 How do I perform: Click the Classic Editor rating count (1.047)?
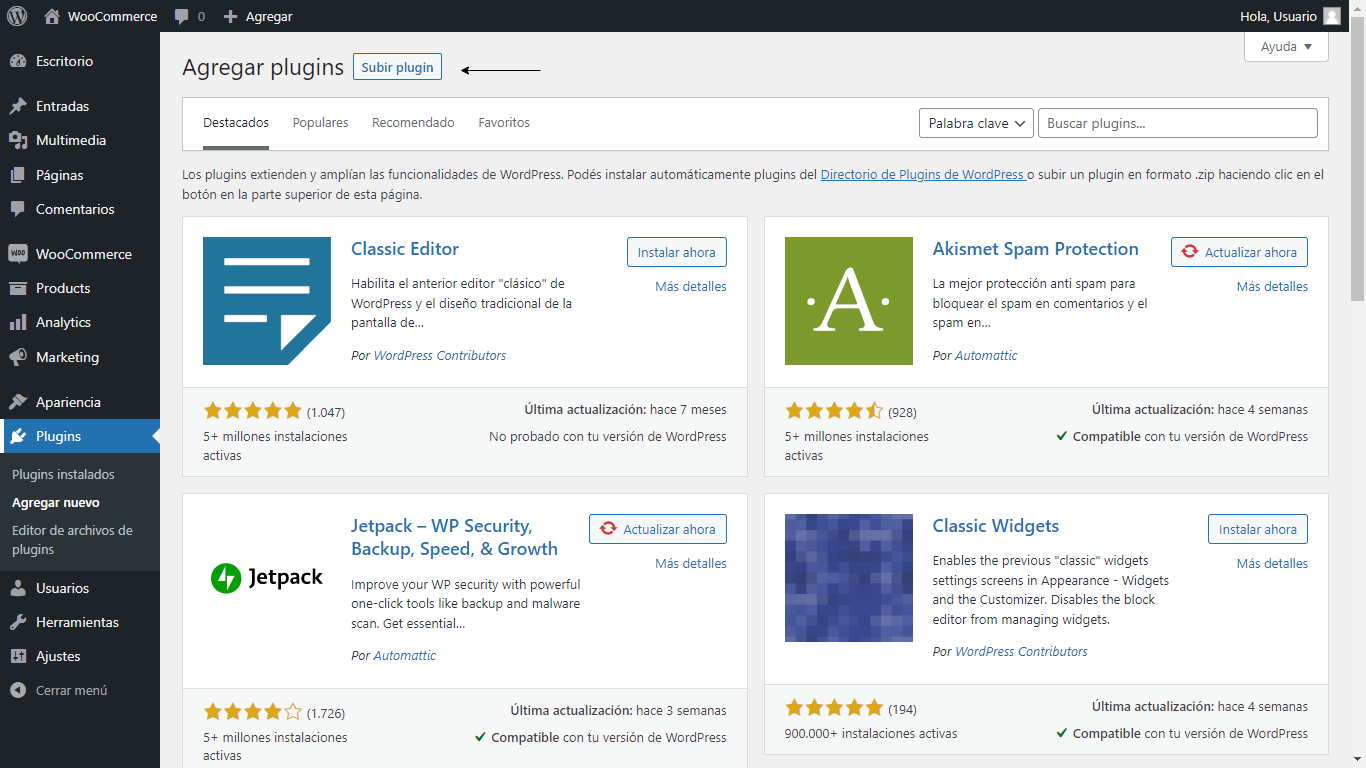(x=326, y=412)
